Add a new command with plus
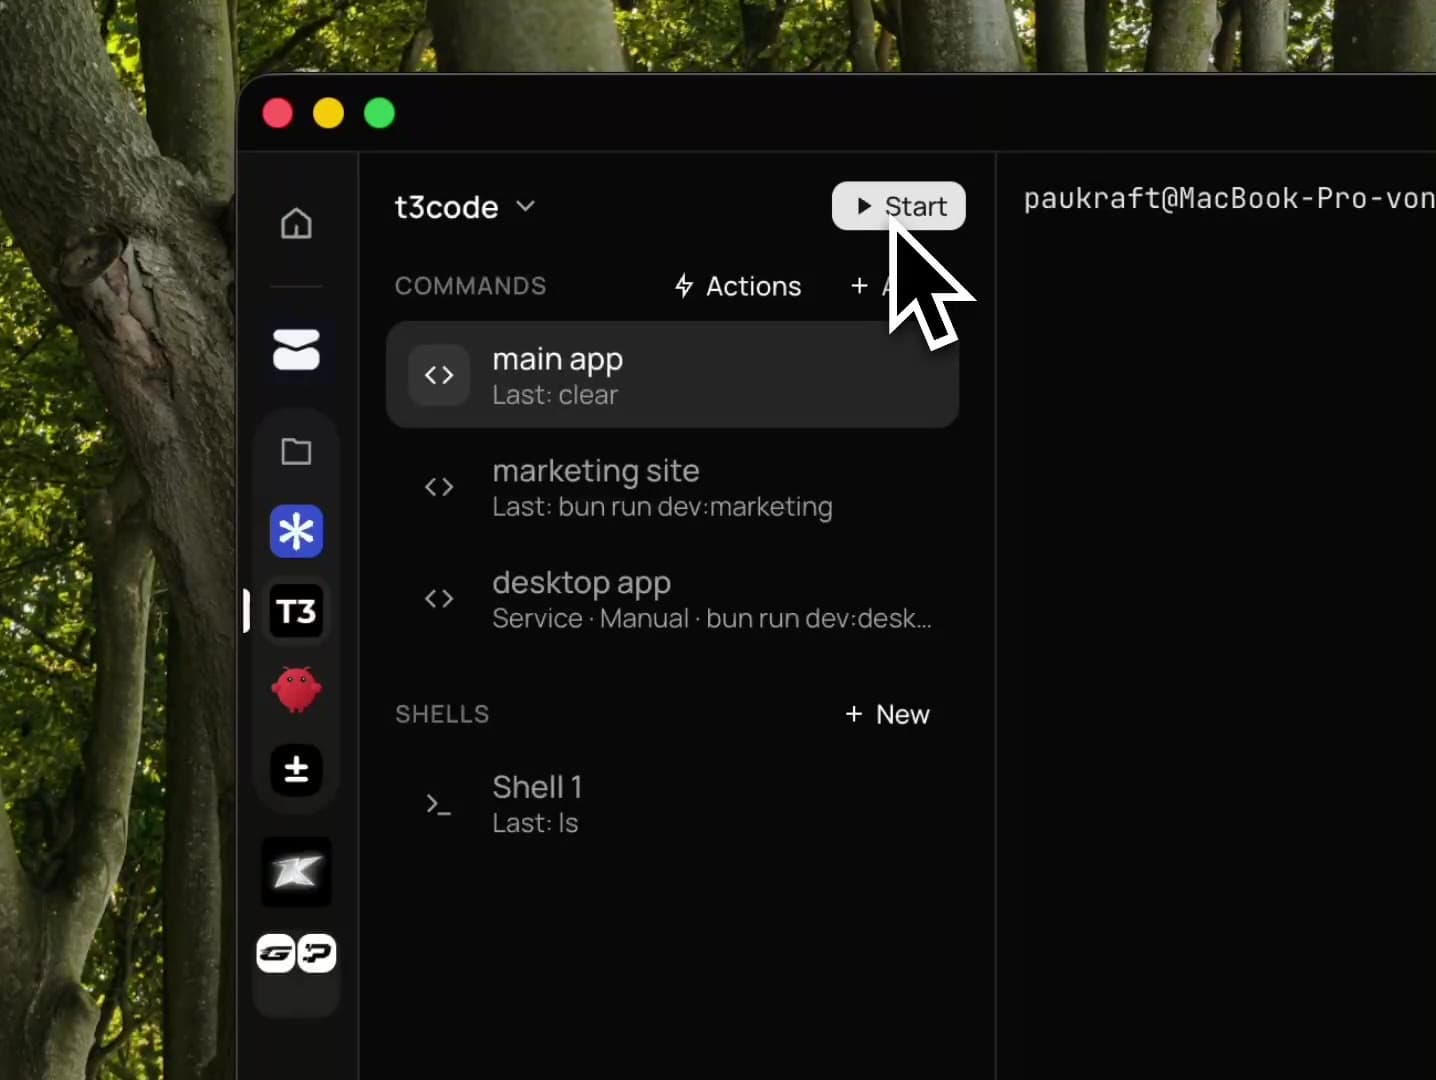Image resolution: width=1436 pixels, height=1080 pixels. click(860, 286)
